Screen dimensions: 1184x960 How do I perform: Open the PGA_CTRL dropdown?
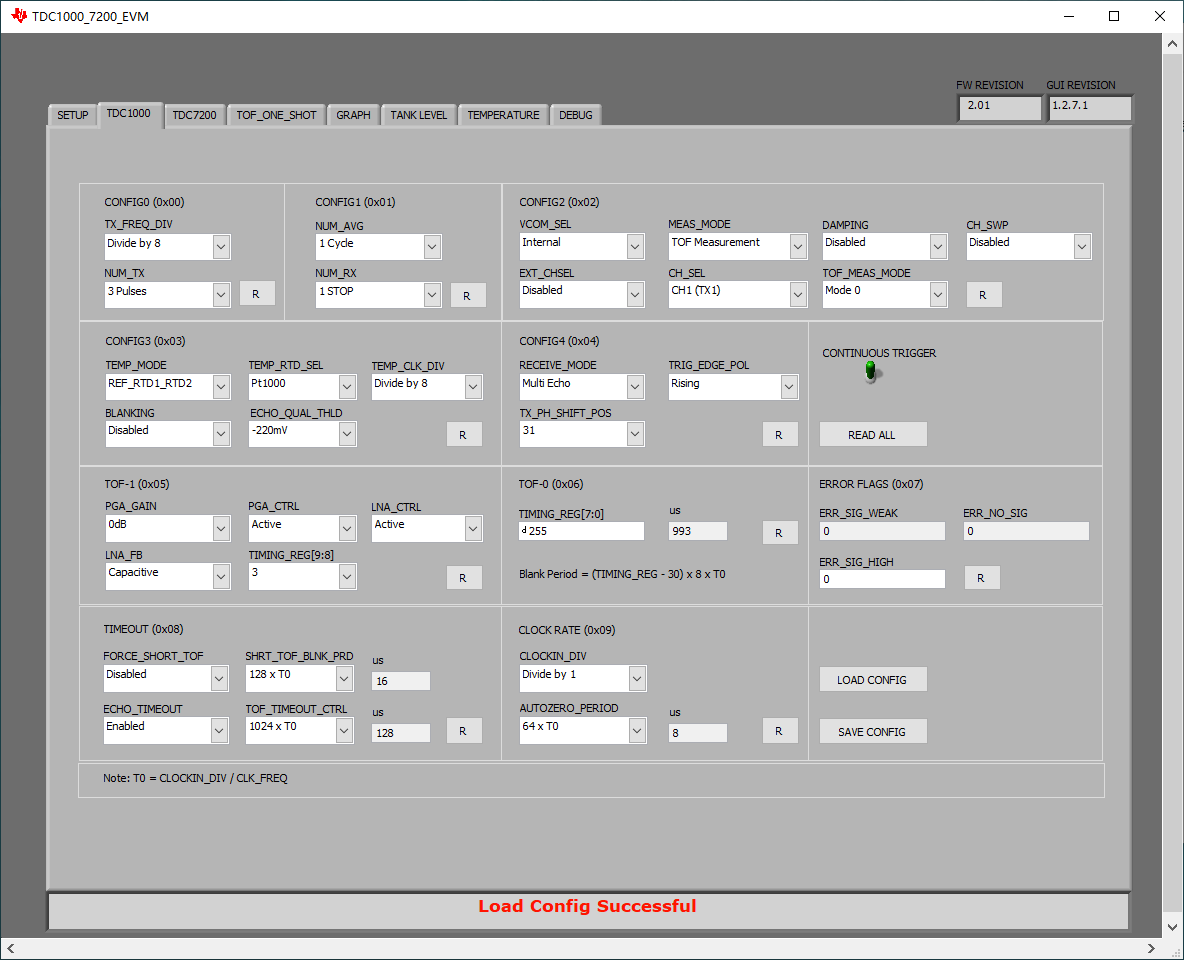303,528
